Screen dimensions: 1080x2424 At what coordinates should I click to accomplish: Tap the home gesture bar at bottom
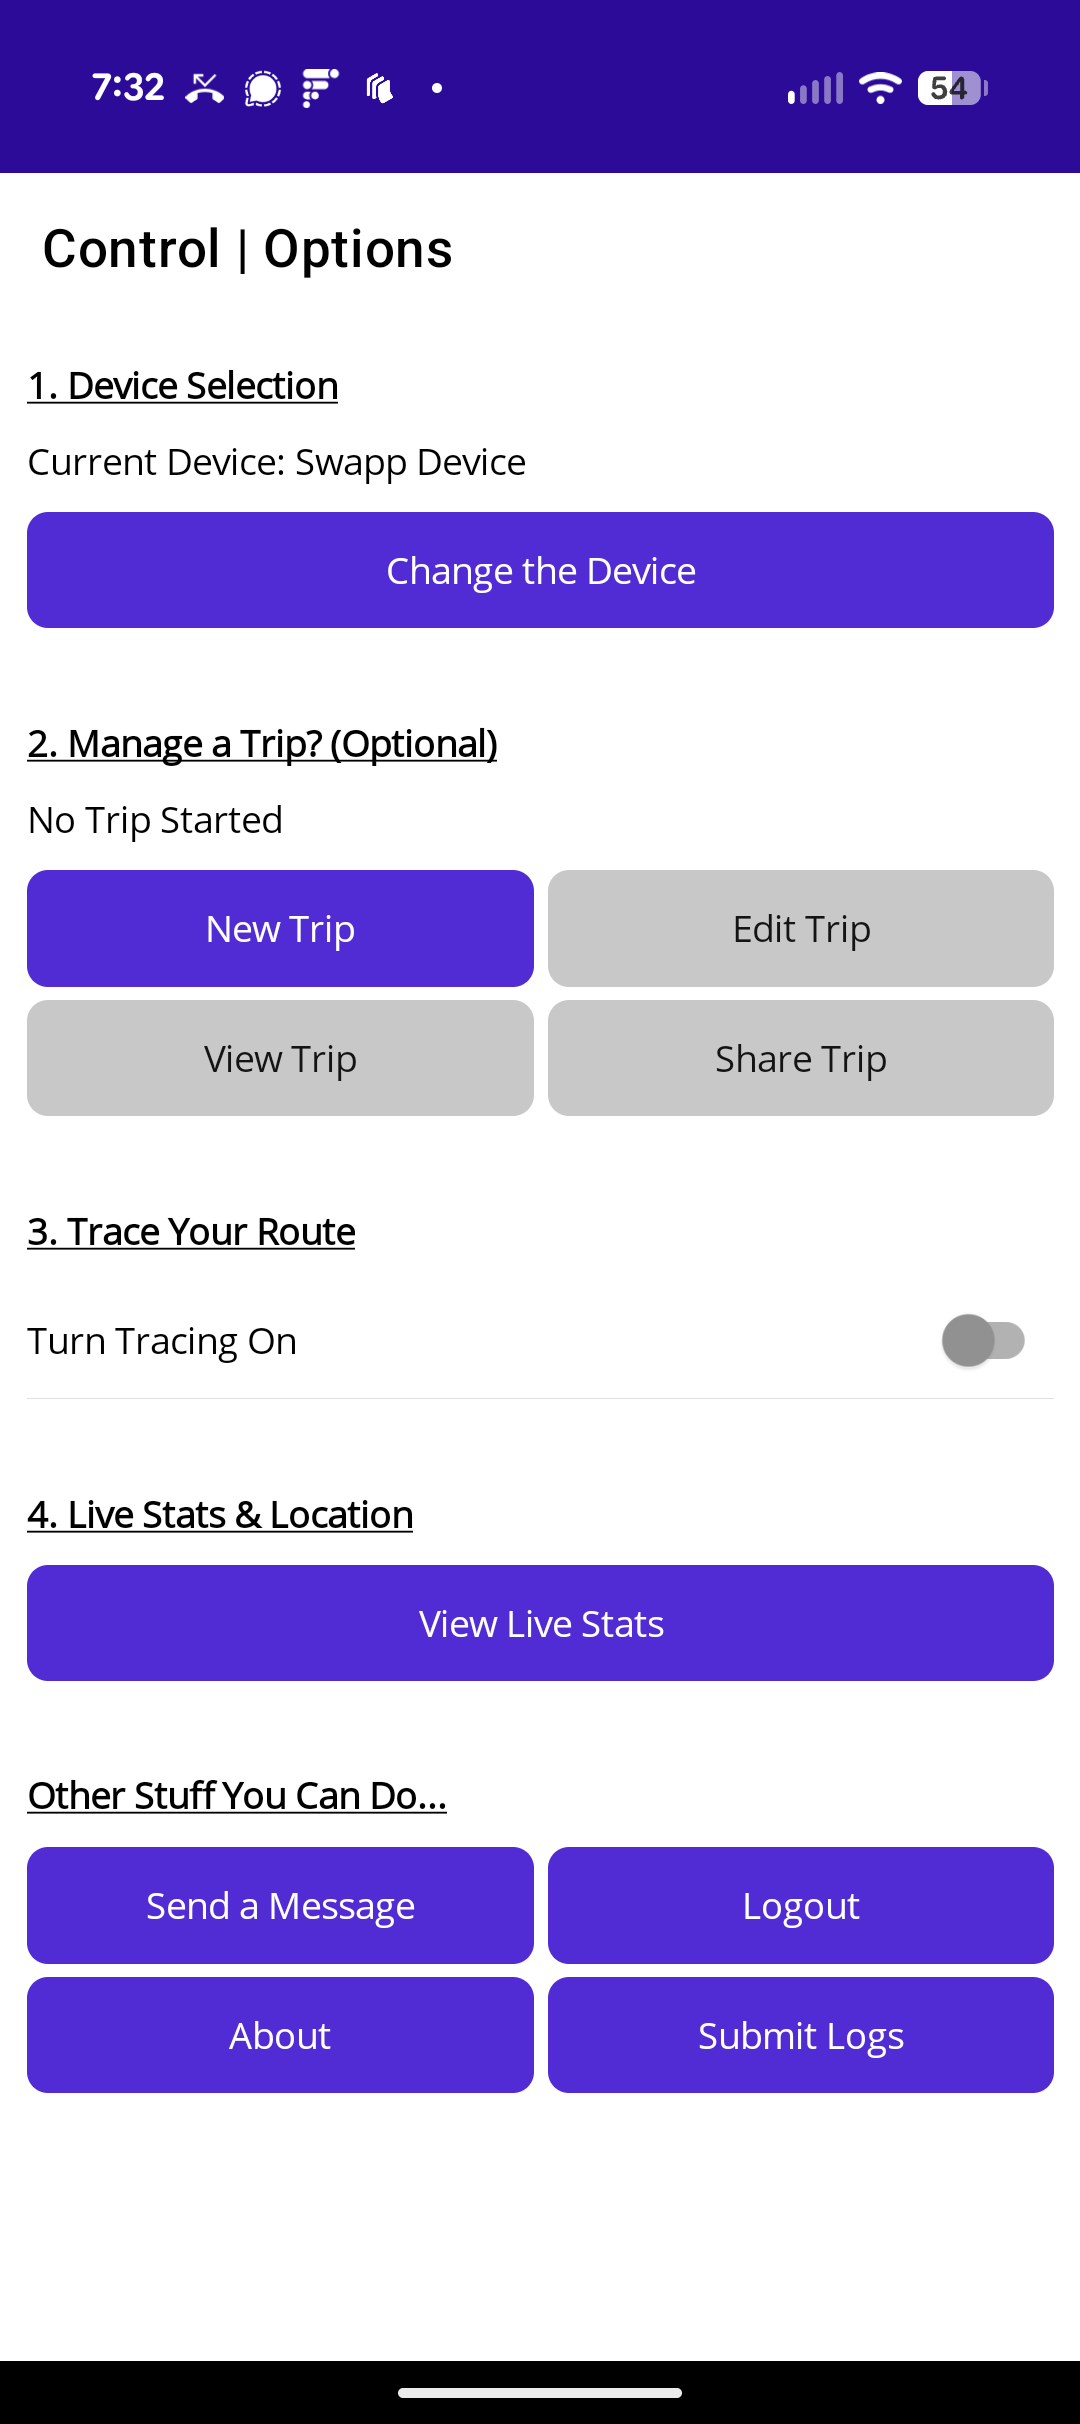(x=540, y=2393)
